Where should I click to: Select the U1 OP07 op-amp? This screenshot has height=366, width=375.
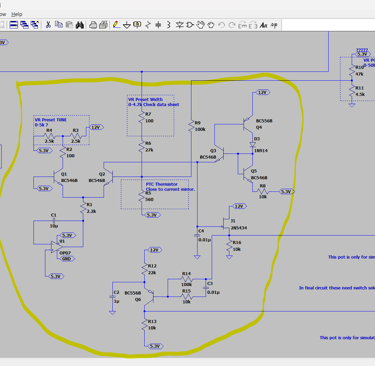pyautogui.click(x=57, y=247)
